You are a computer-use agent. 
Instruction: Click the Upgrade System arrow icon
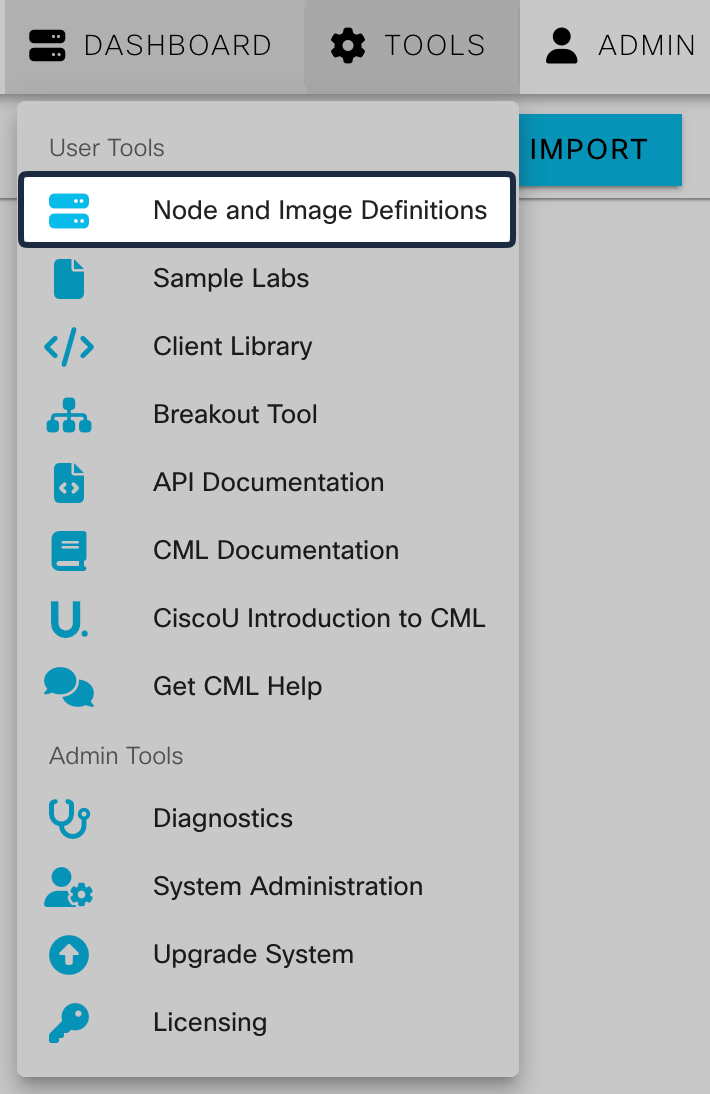point(69,955)
